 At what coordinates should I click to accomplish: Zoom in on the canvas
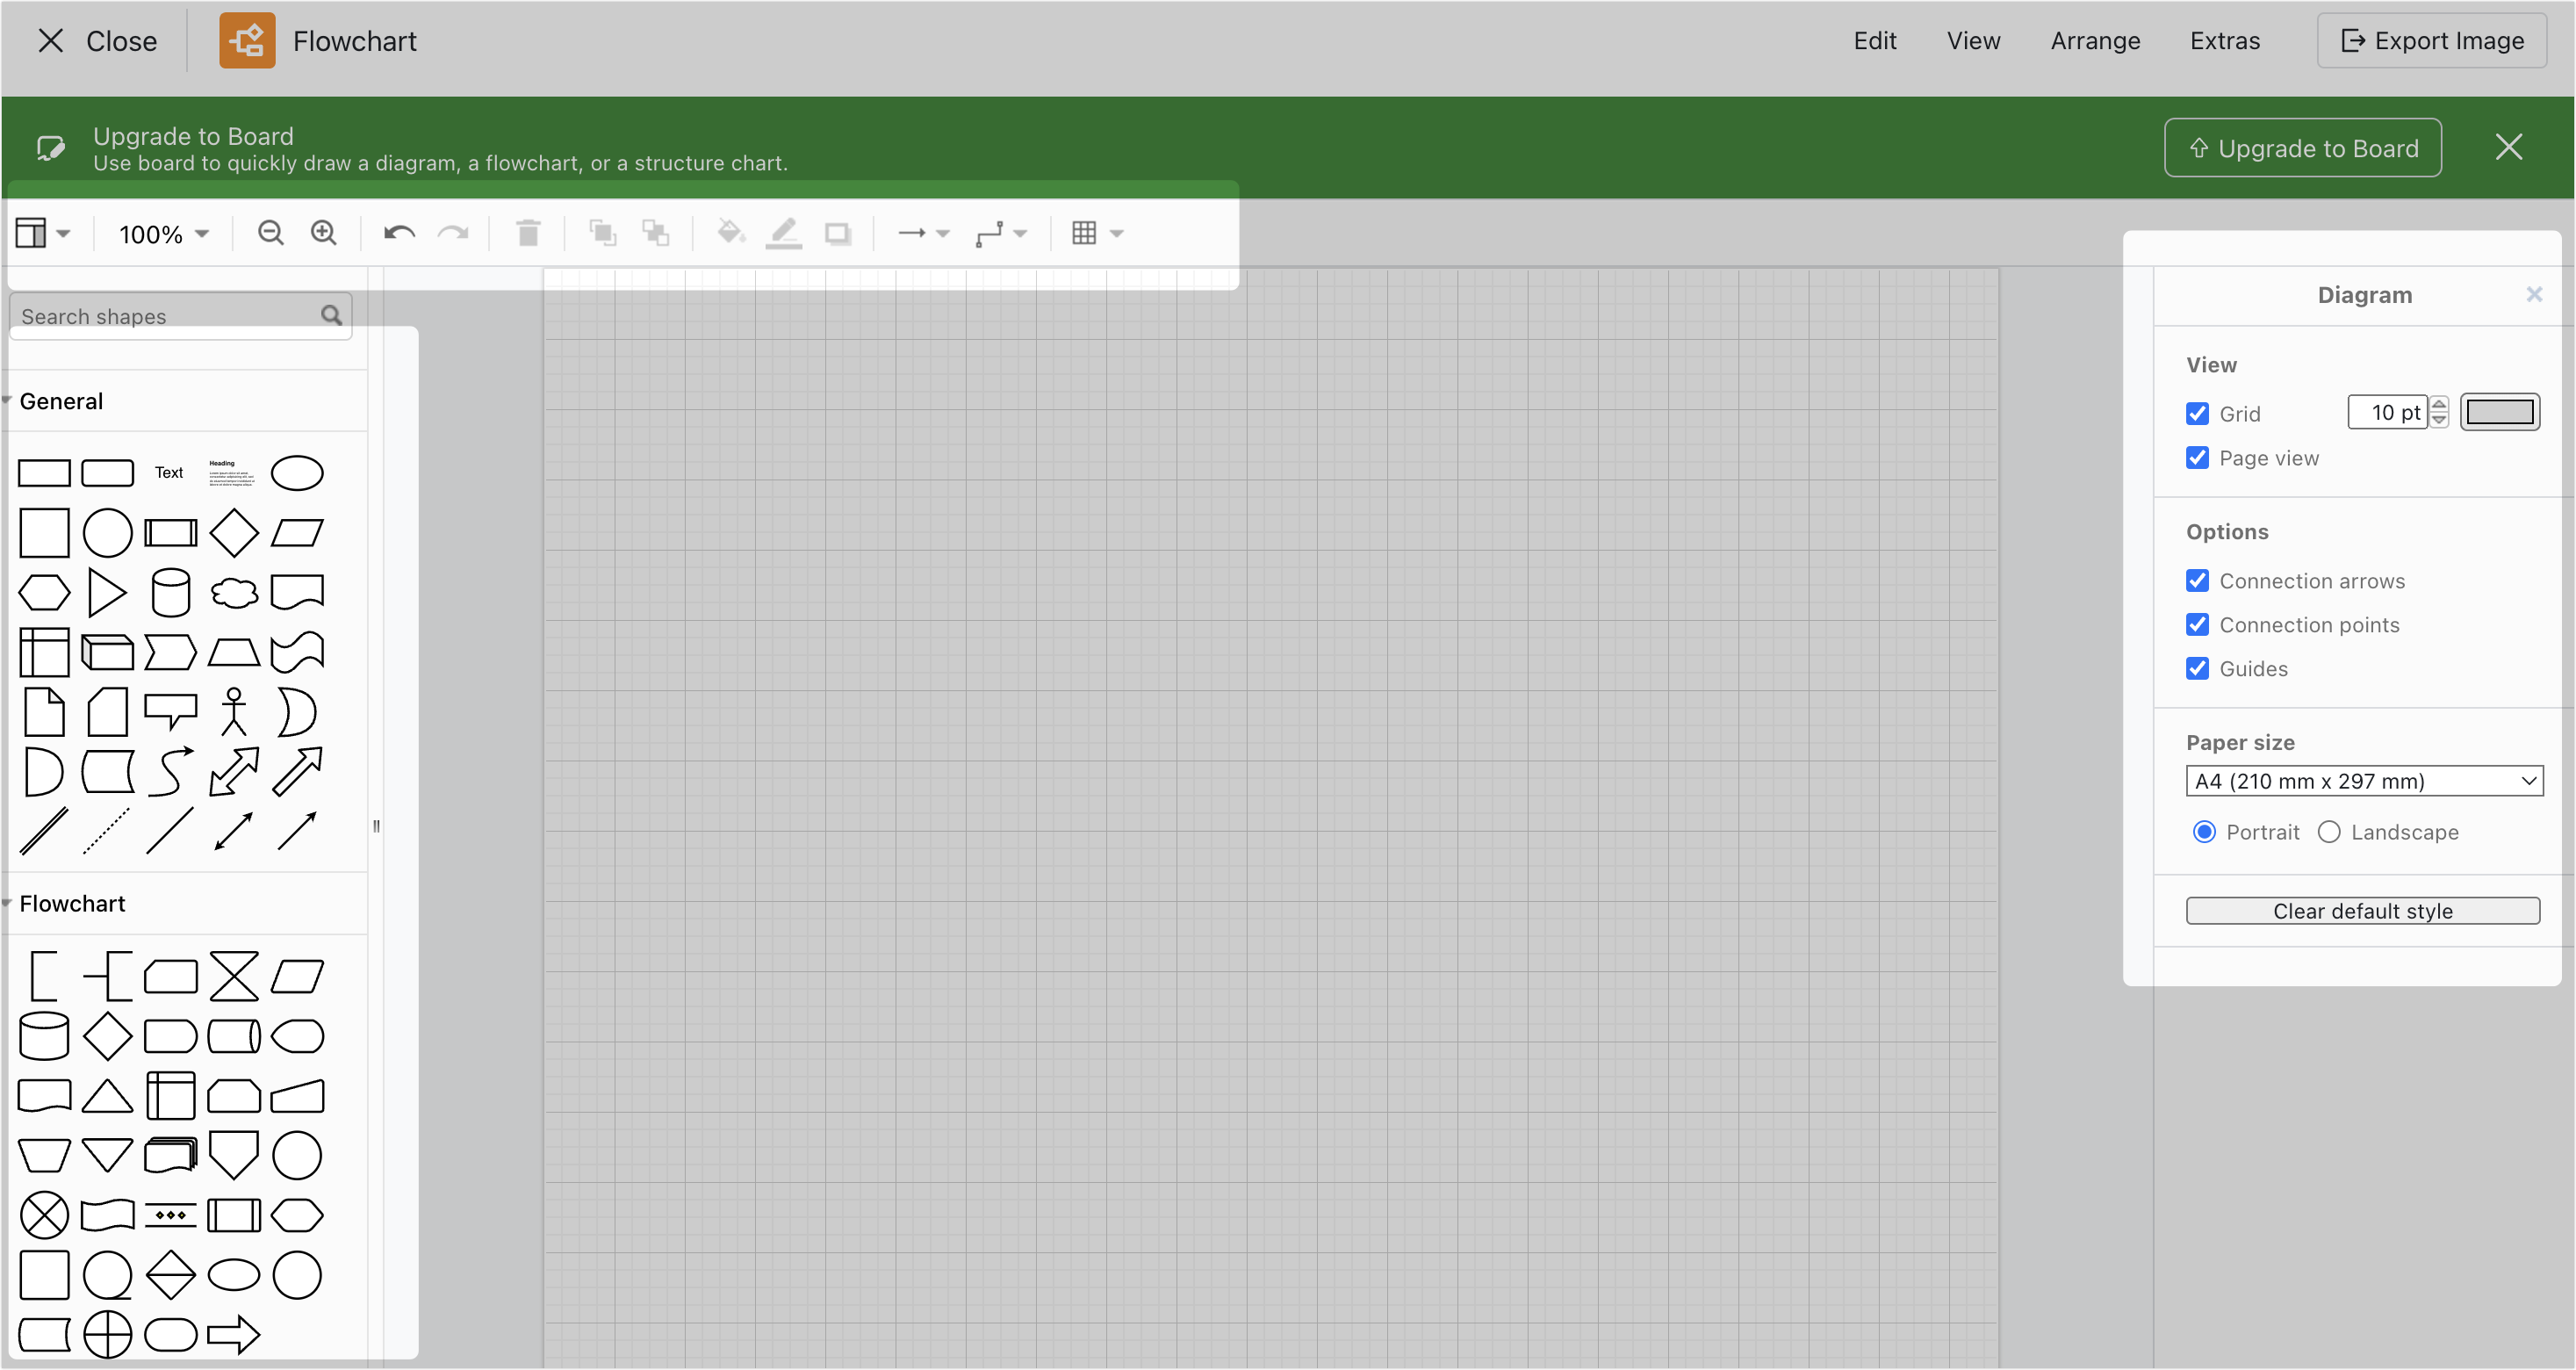(323, 232)
